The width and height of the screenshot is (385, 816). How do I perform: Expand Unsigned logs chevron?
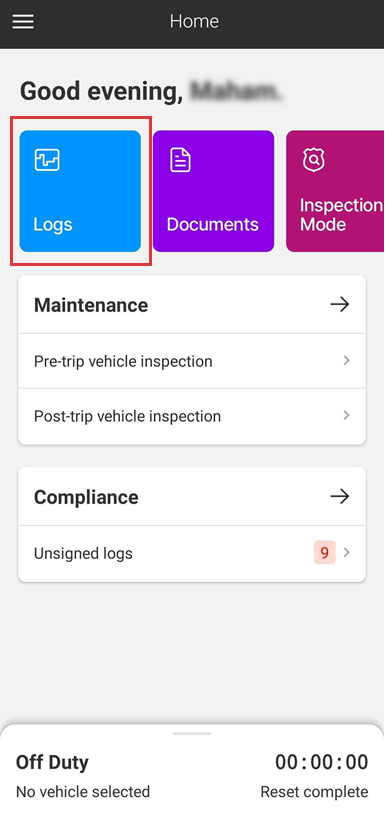click(x=346, y=553)
